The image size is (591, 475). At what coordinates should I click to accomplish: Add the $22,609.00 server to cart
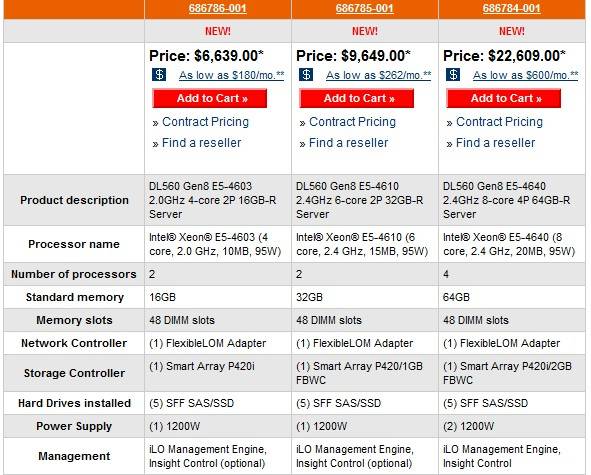[x=504, y=98]
